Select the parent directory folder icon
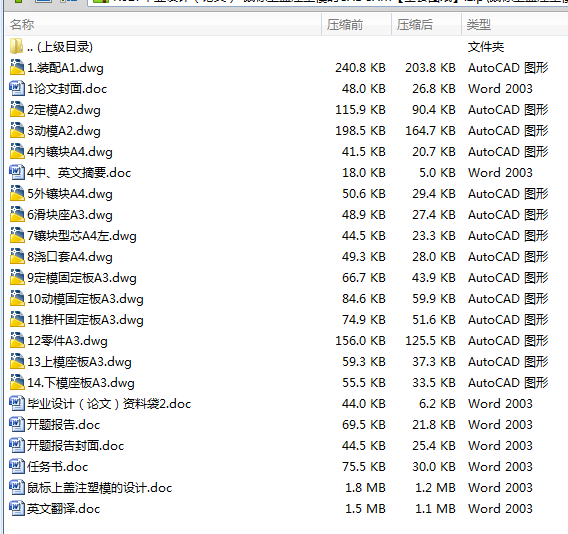 17,46
